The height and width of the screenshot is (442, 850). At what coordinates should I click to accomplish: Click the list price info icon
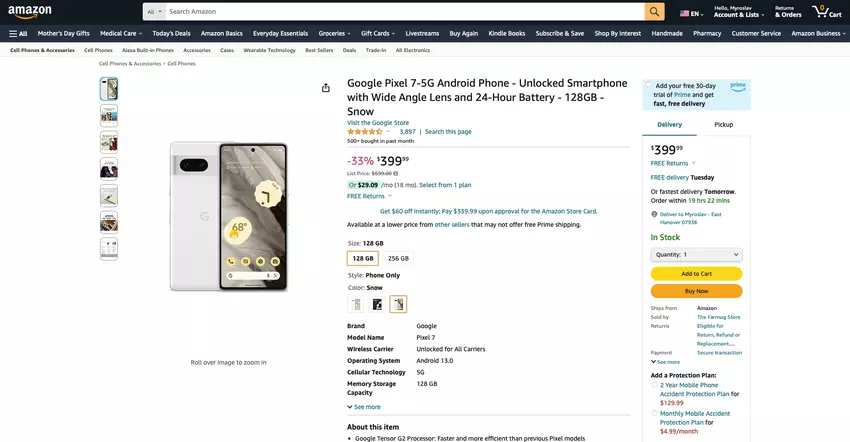coord(395,173)
